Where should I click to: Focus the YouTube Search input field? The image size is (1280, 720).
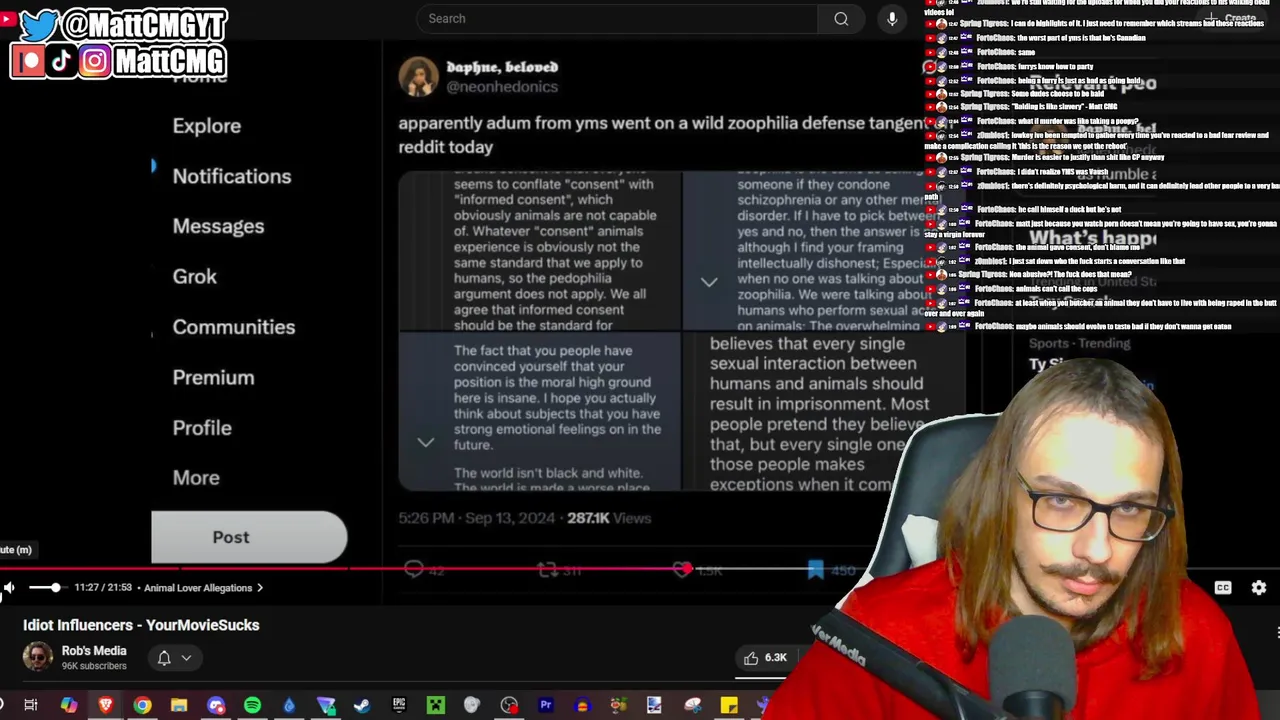point(617,18)
